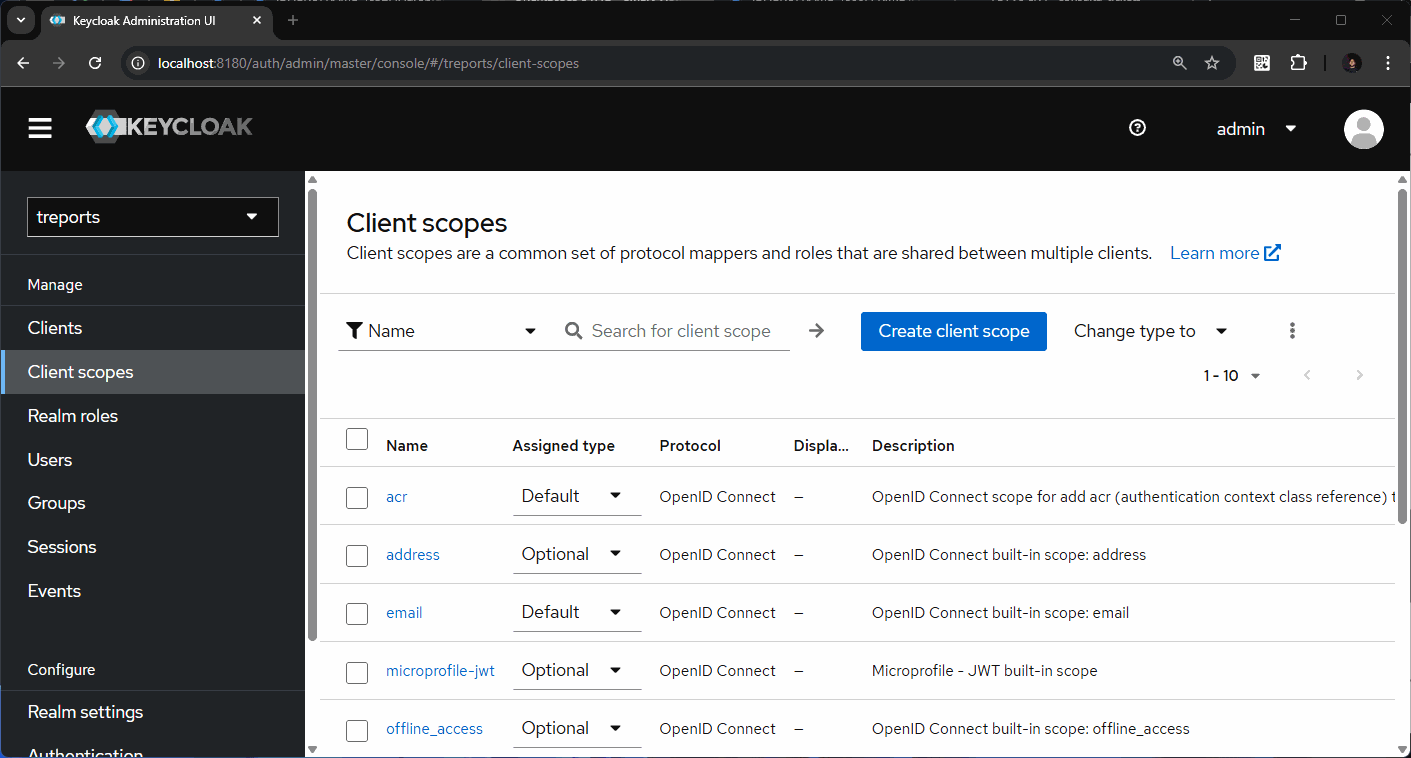Click the user avatar icon
The height and width of the screenshot is (758, 1411).
pyautogui.click(x=1363, y=129)
